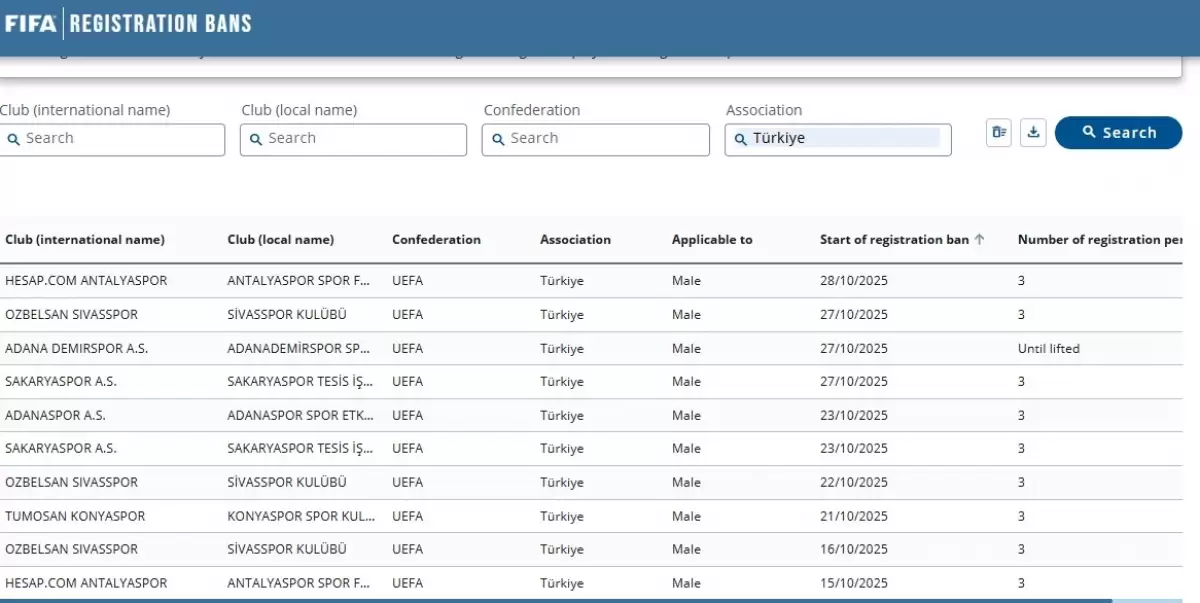The image size is (1200, 603).
Task: Click the FIFA logo in header
Action: [x=30, y=23]
